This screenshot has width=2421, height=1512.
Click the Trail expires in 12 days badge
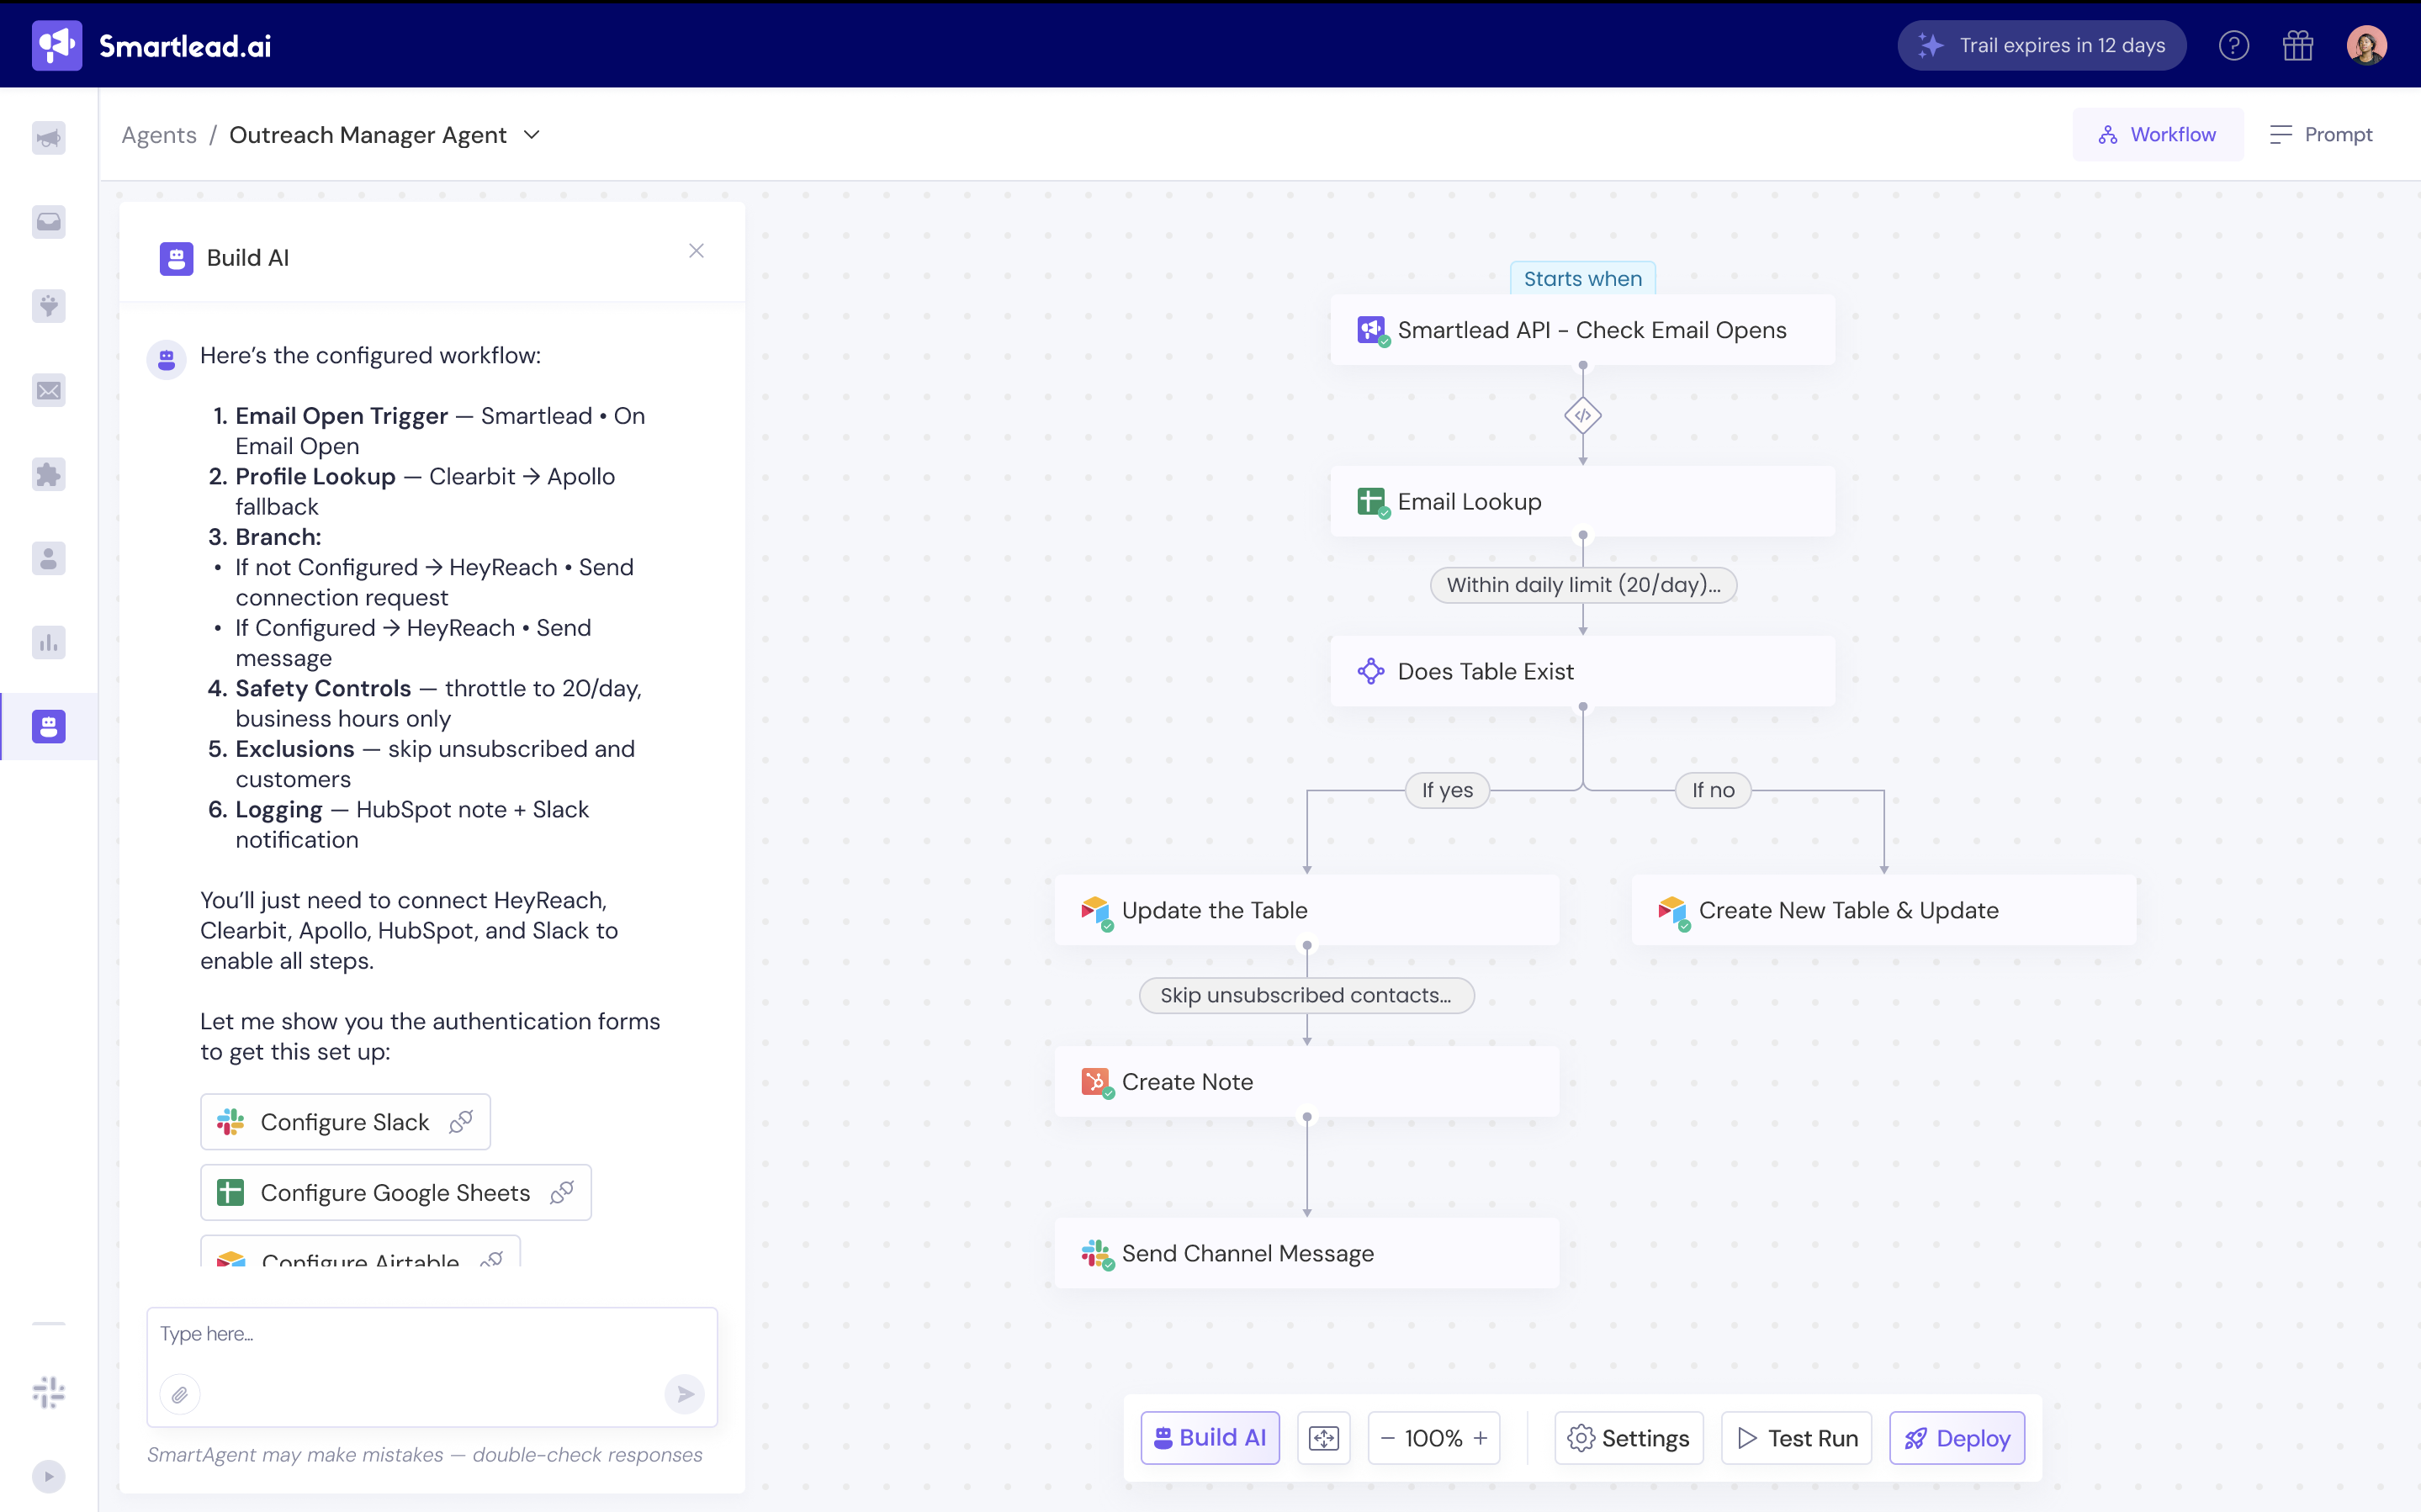tap(2042, 45)
